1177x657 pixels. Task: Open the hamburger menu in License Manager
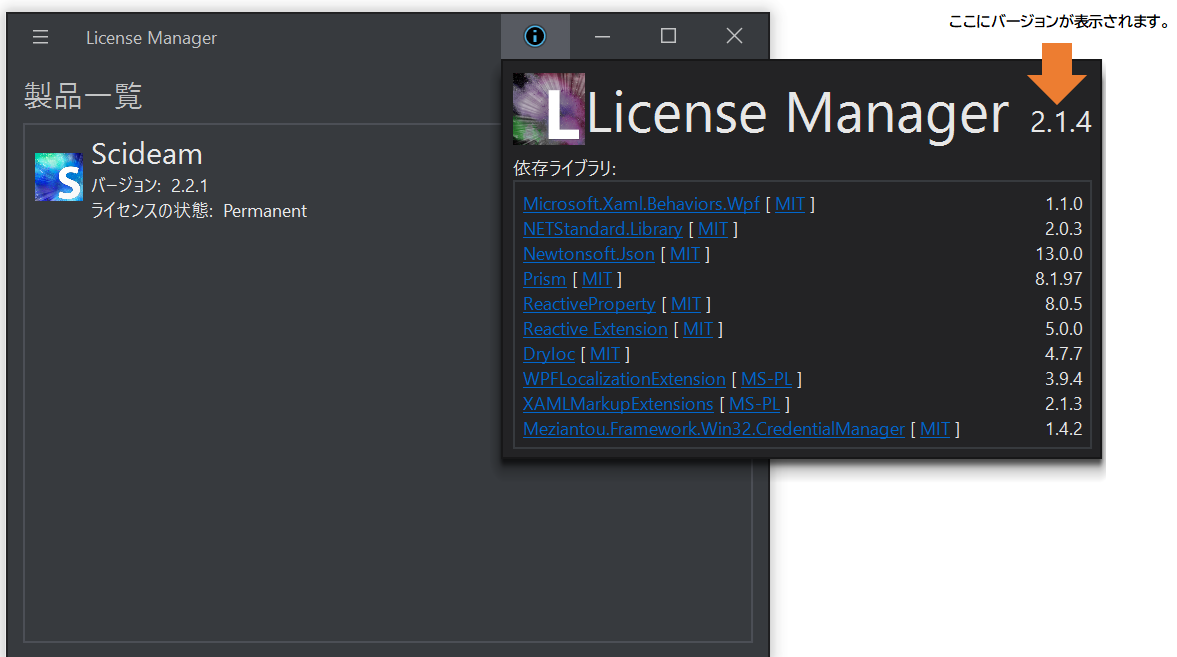[41, 37]
